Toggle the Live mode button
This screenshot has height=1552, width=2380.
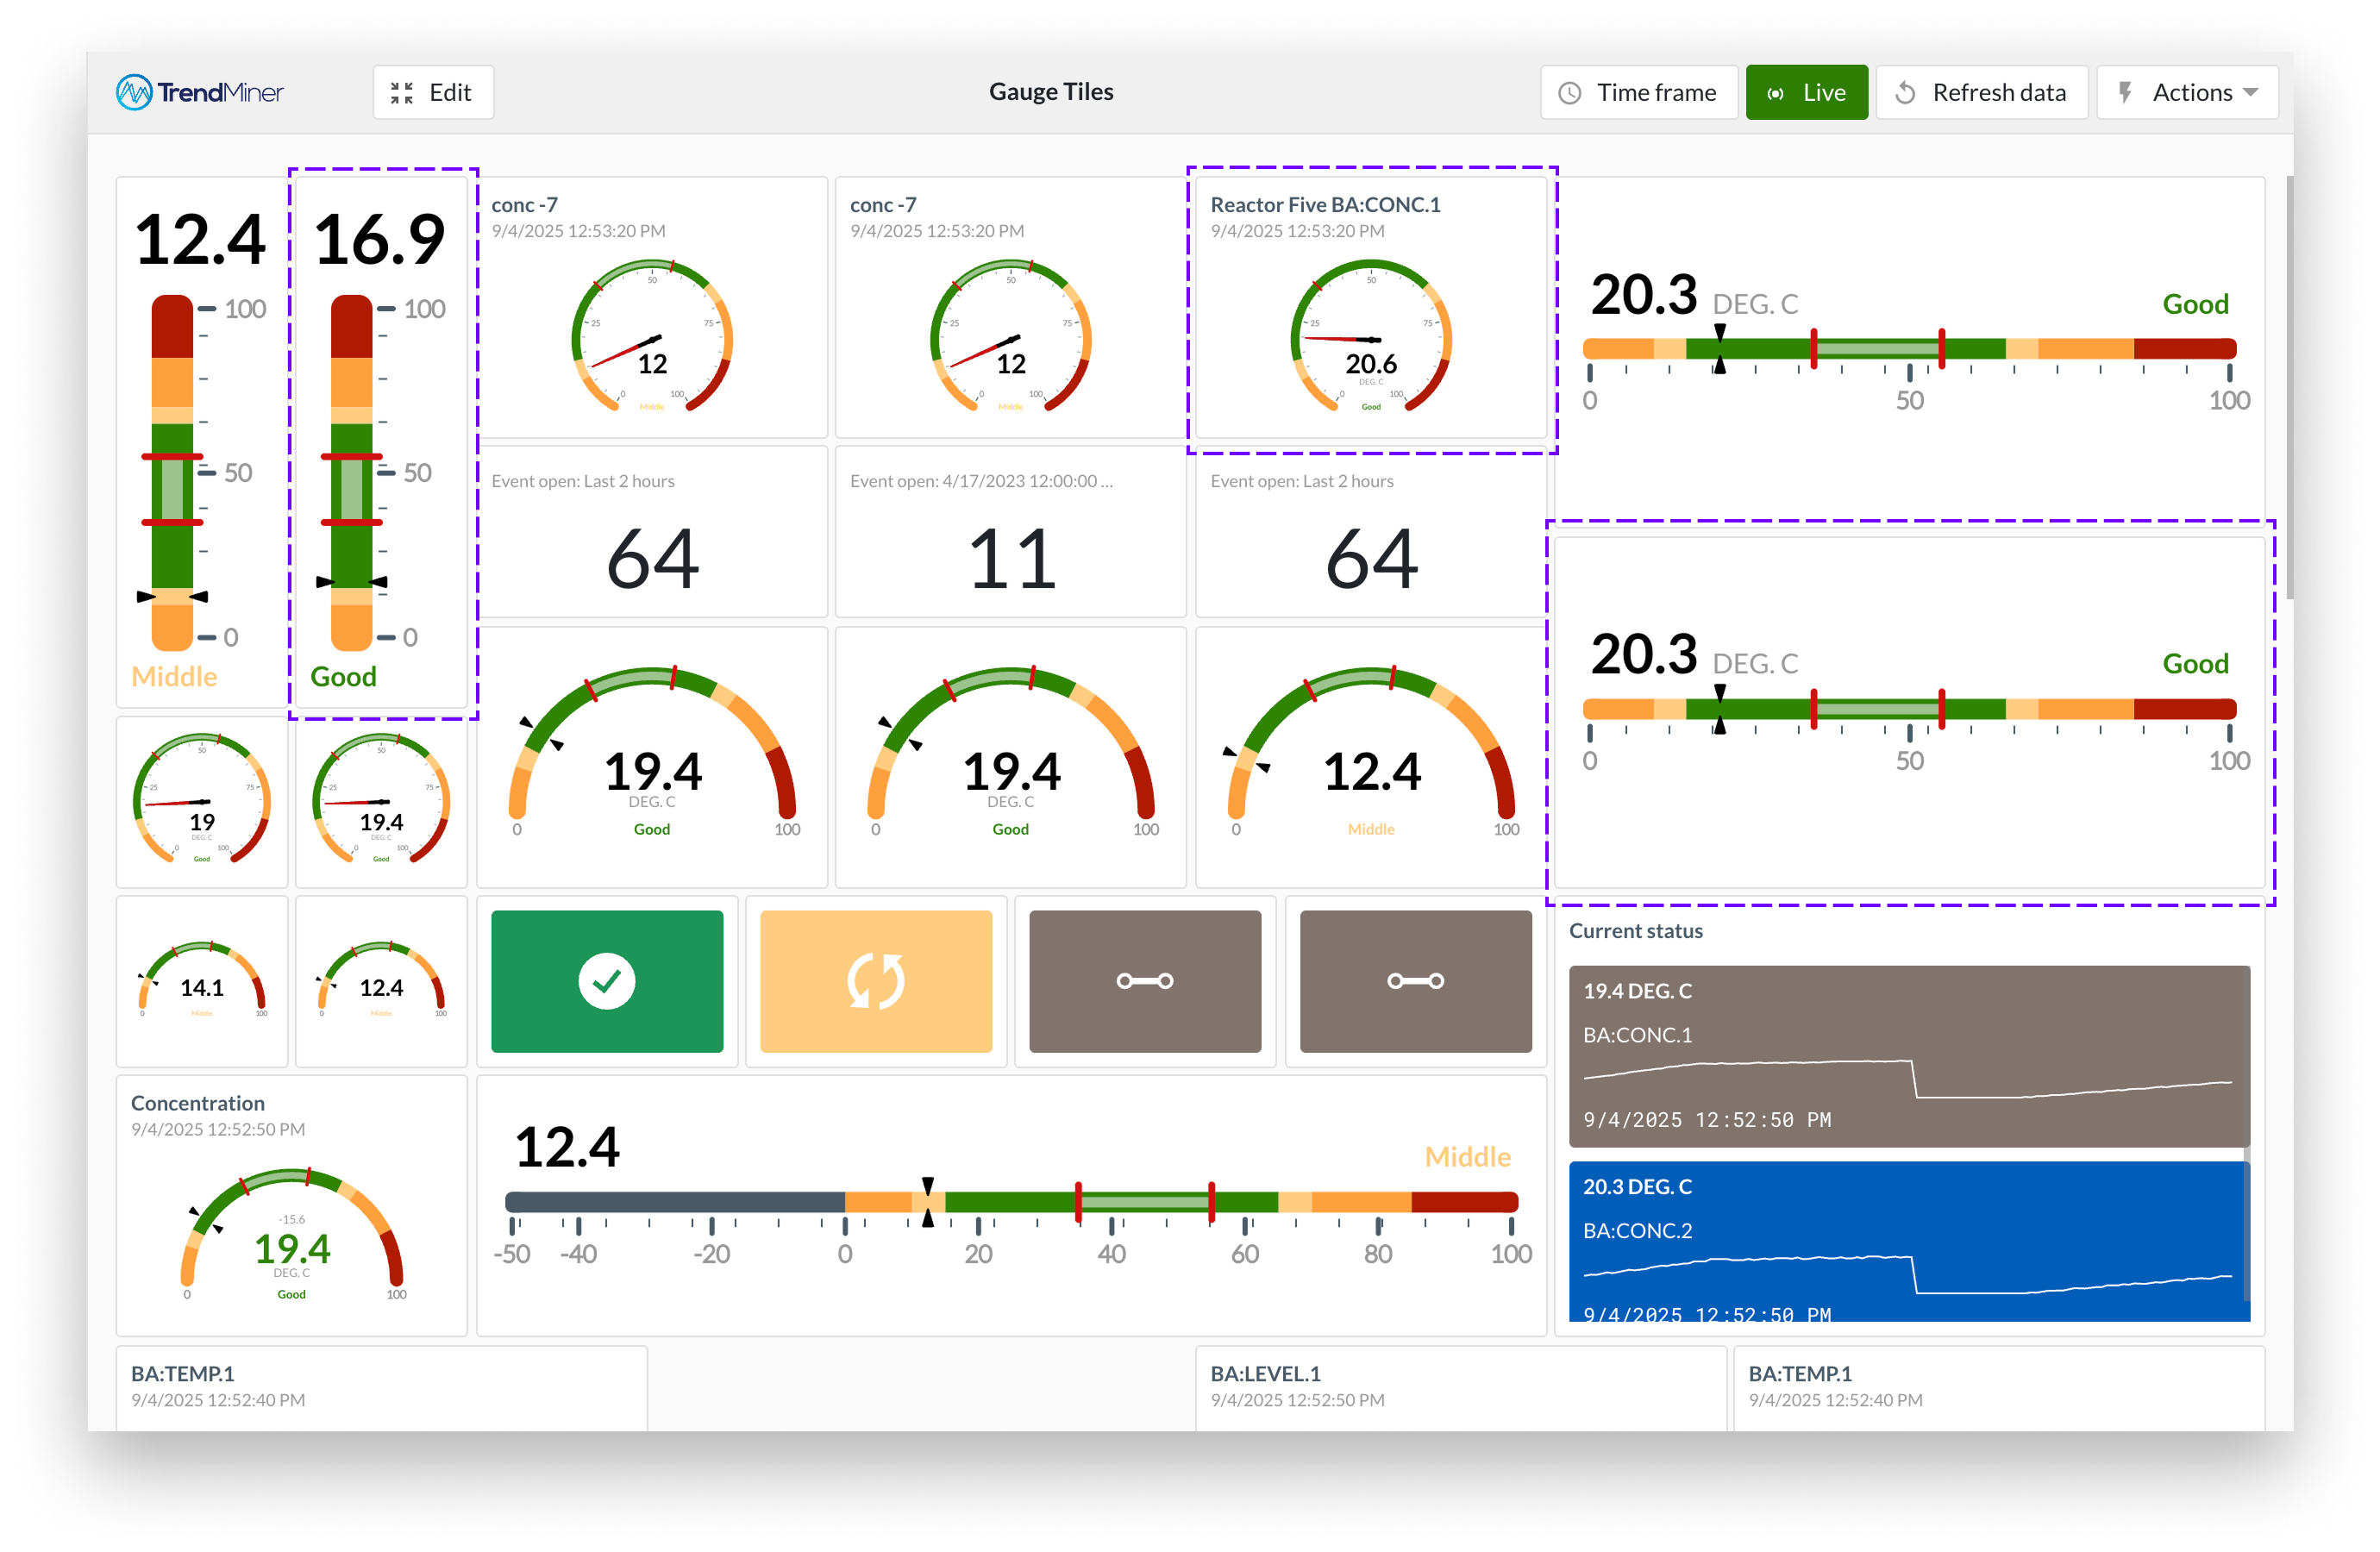[x=1806, y=93]
